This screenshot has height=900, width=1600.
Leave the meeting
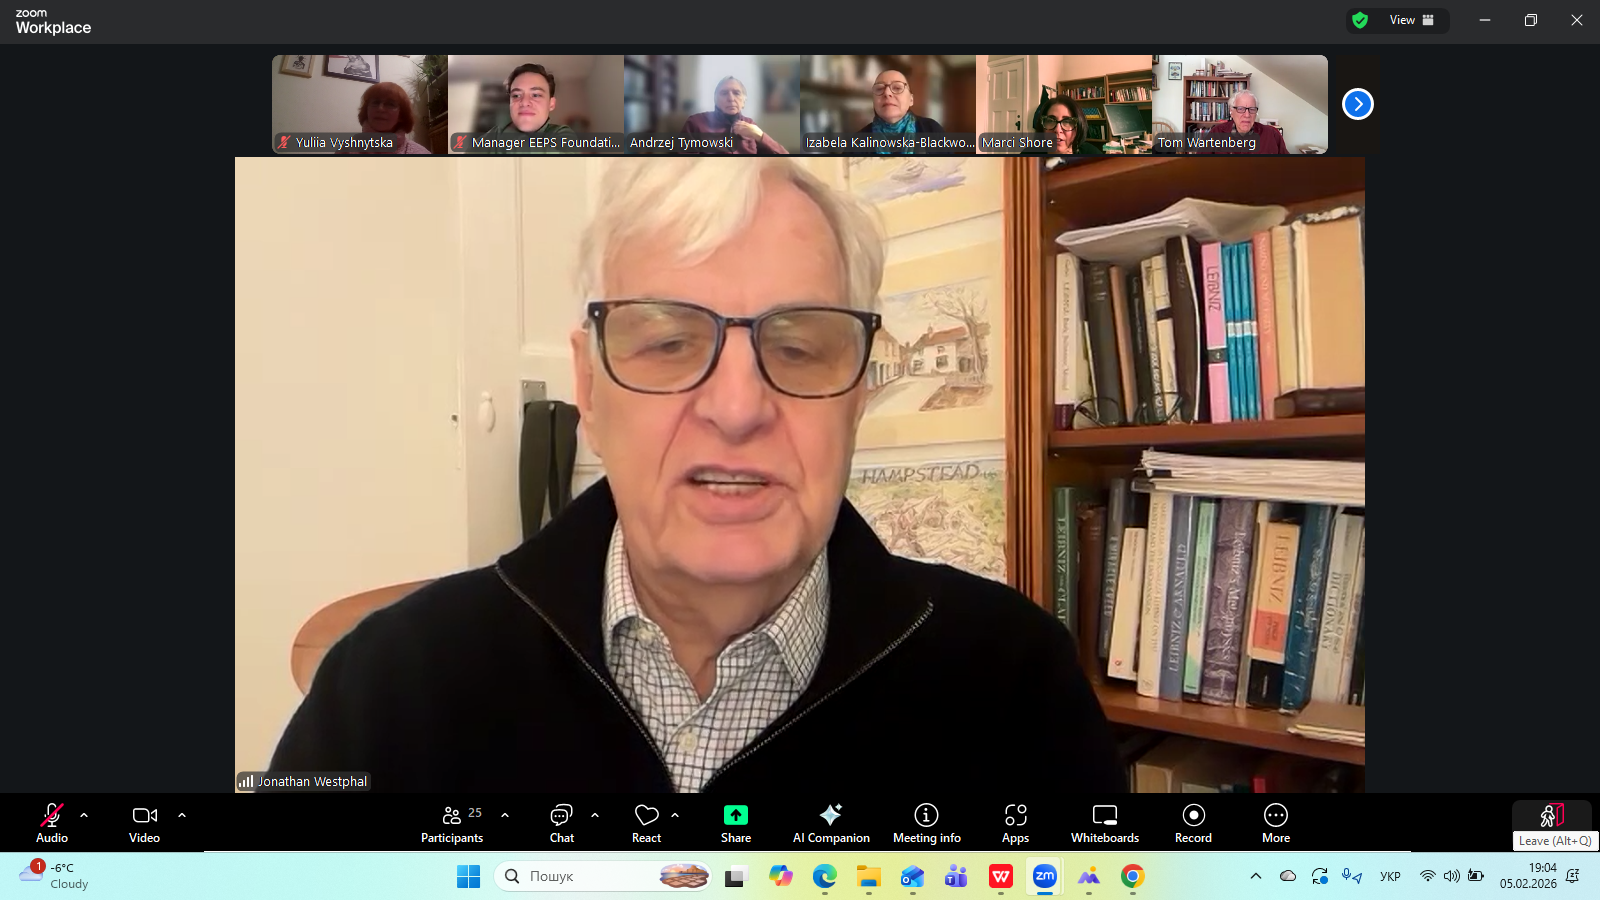1551,816
